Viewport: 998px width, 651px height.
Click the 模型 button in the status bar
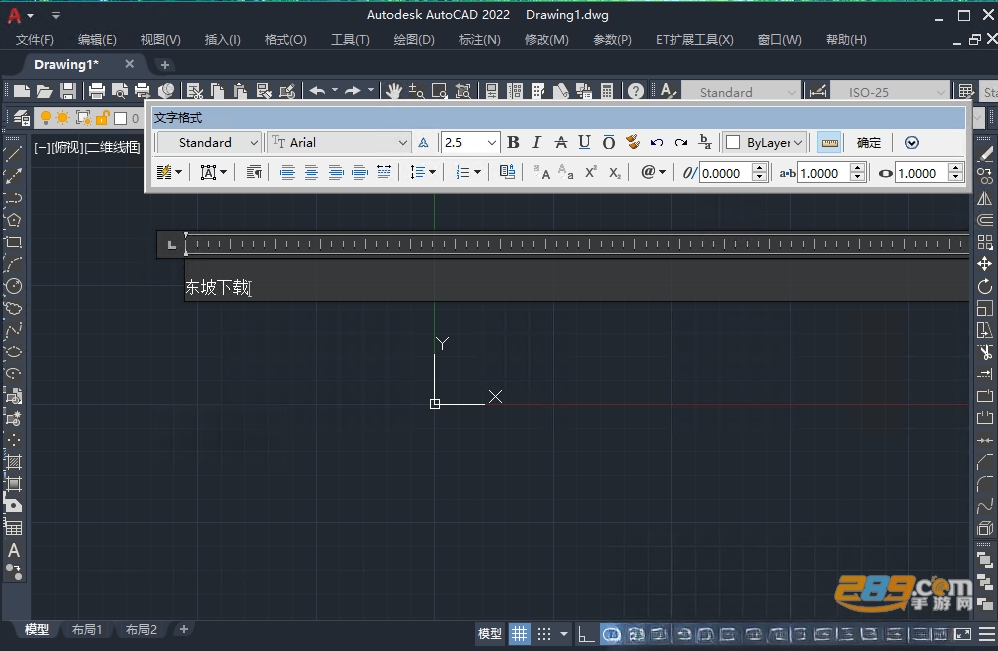pos(489,634)
